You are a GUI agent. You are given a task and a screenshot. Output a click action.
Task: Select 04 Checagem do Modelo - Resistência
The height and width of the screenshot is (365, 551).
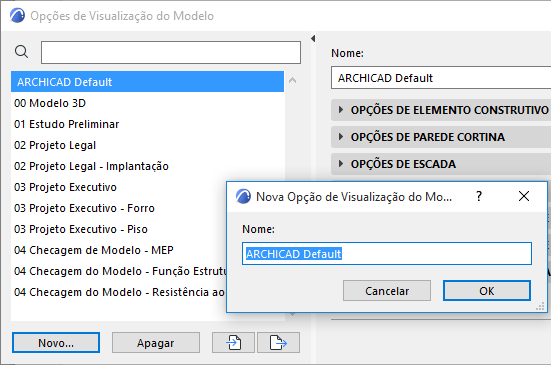coord(119,292)
